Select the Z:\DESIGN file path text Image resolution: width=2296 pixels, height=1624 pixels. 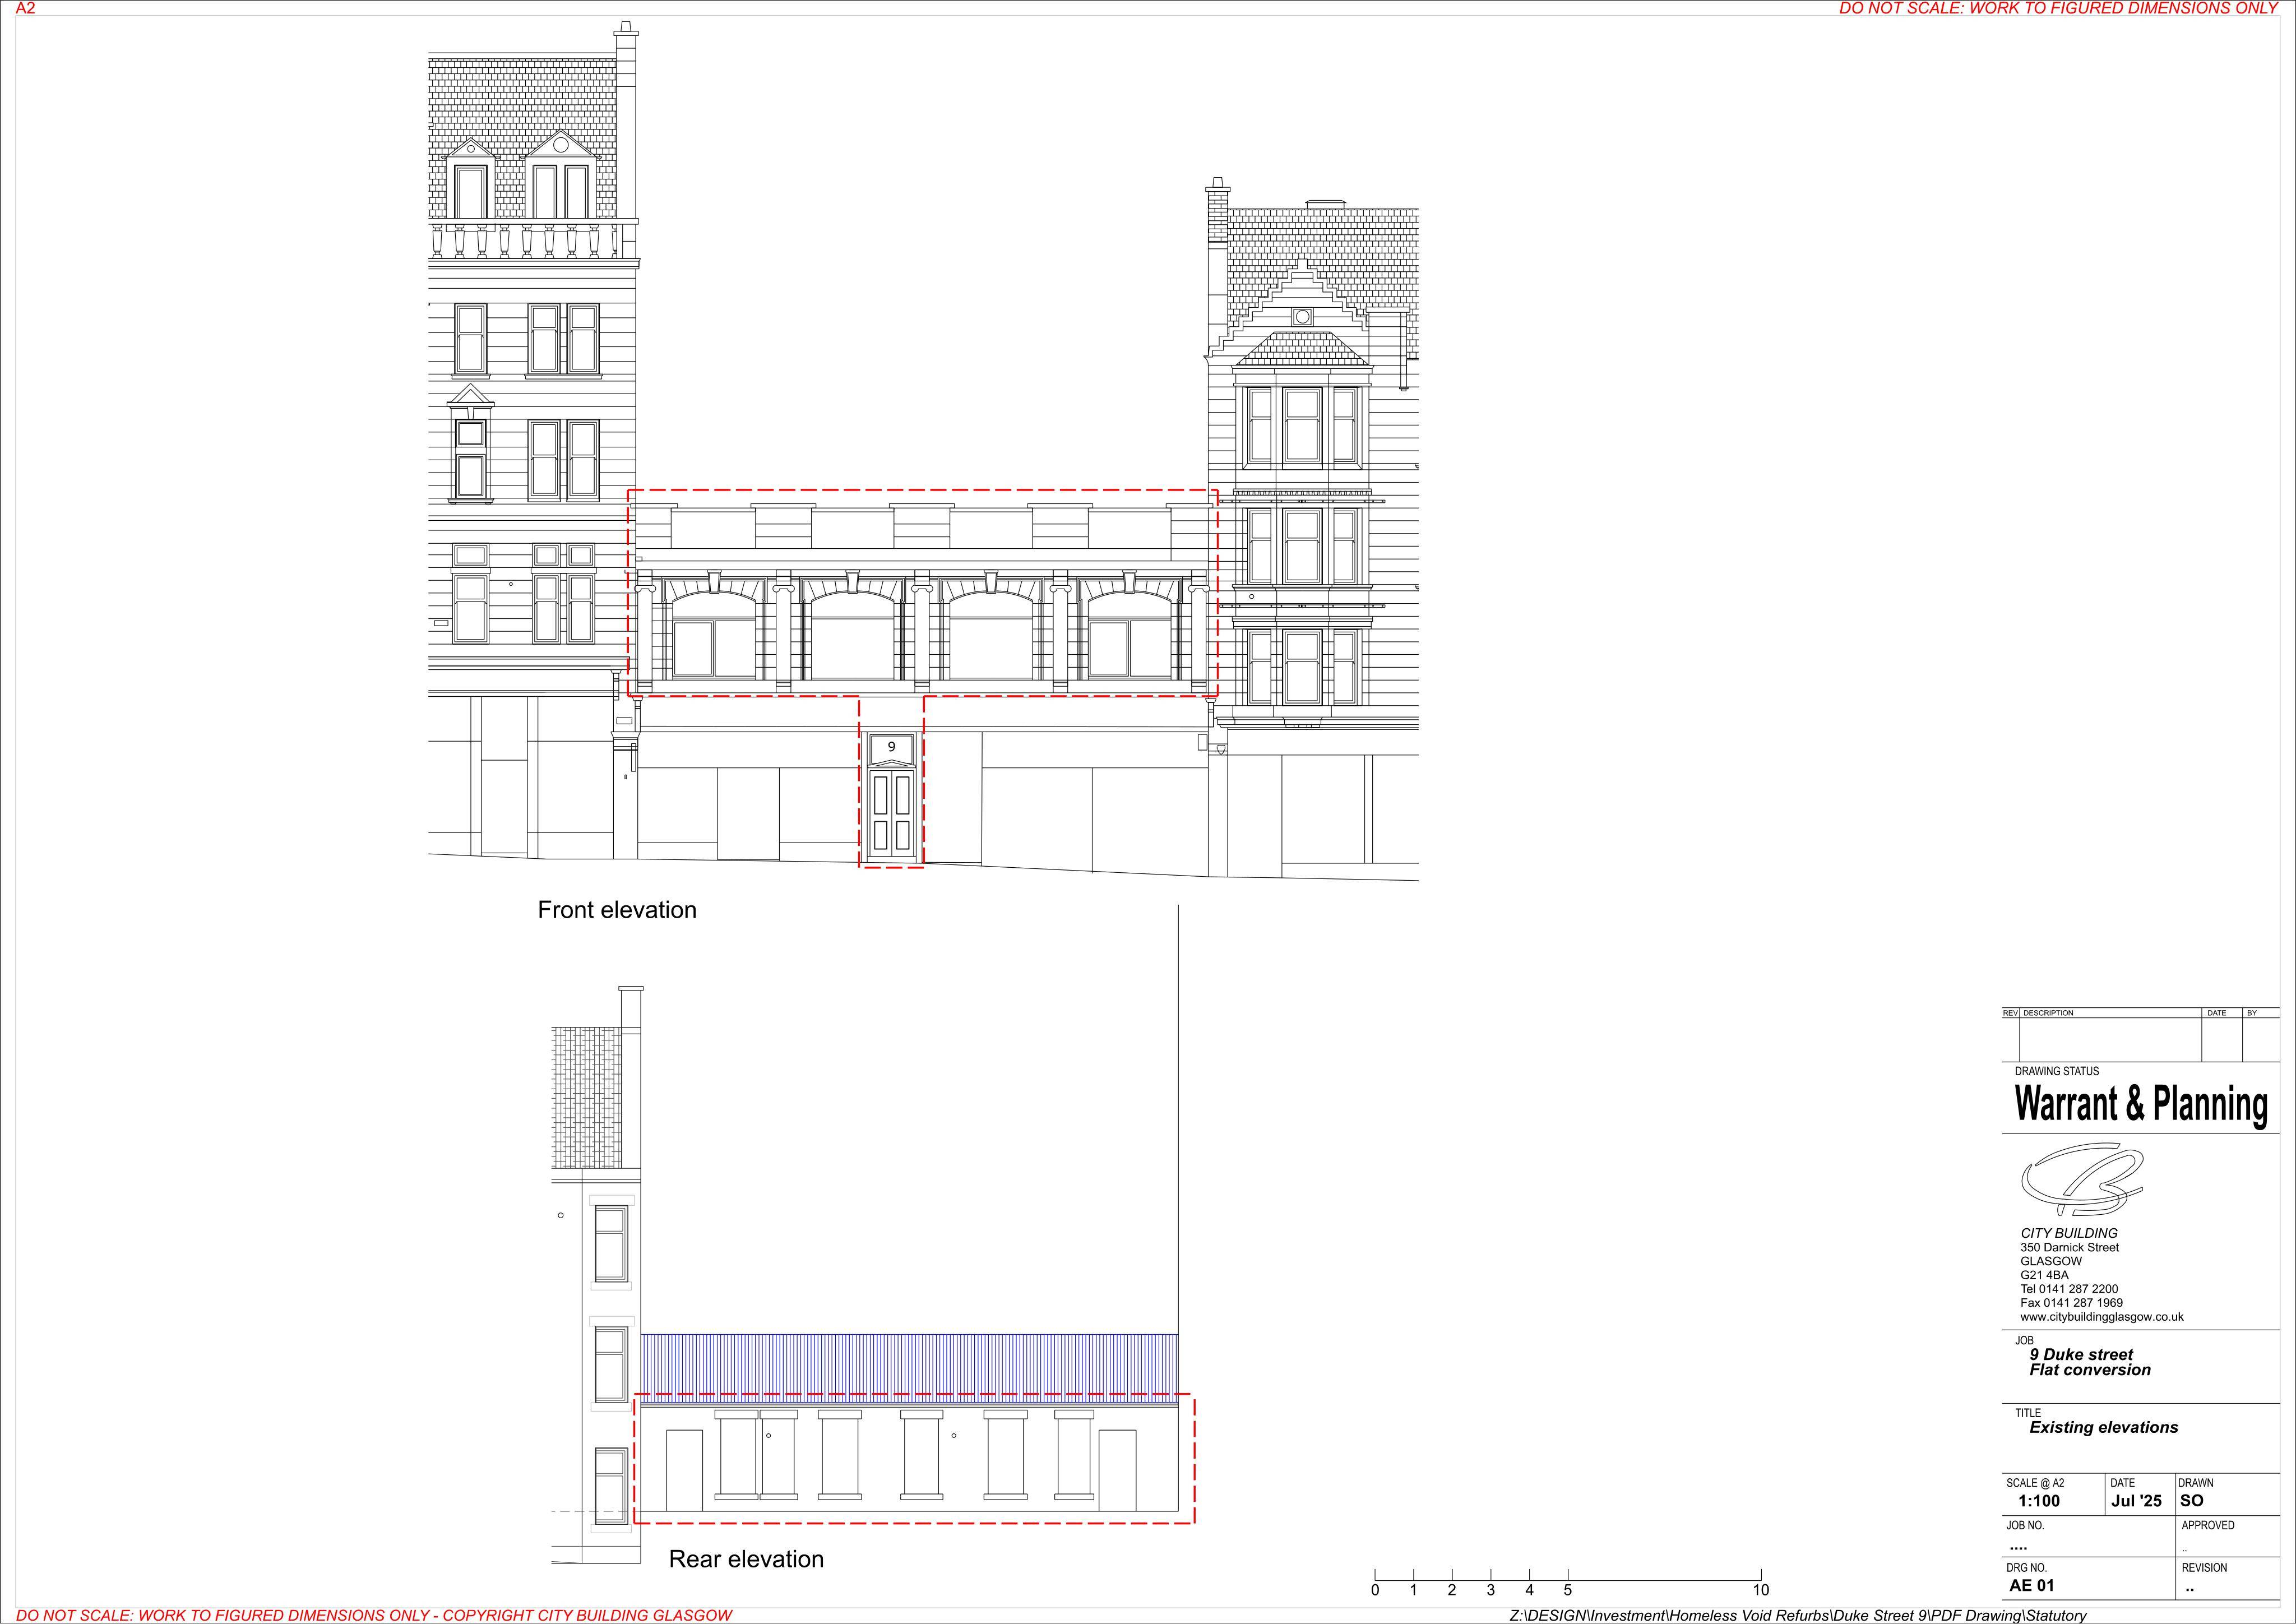click(x=1798, y=1615)
